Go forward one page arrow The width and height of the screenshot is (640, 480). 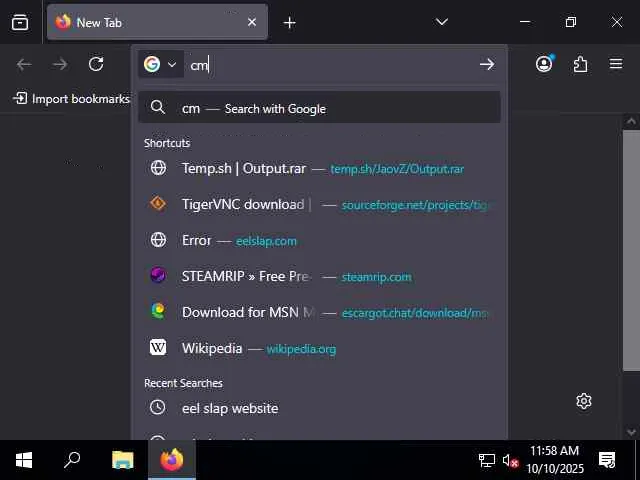pyautogui.click(x=60, y=64)
